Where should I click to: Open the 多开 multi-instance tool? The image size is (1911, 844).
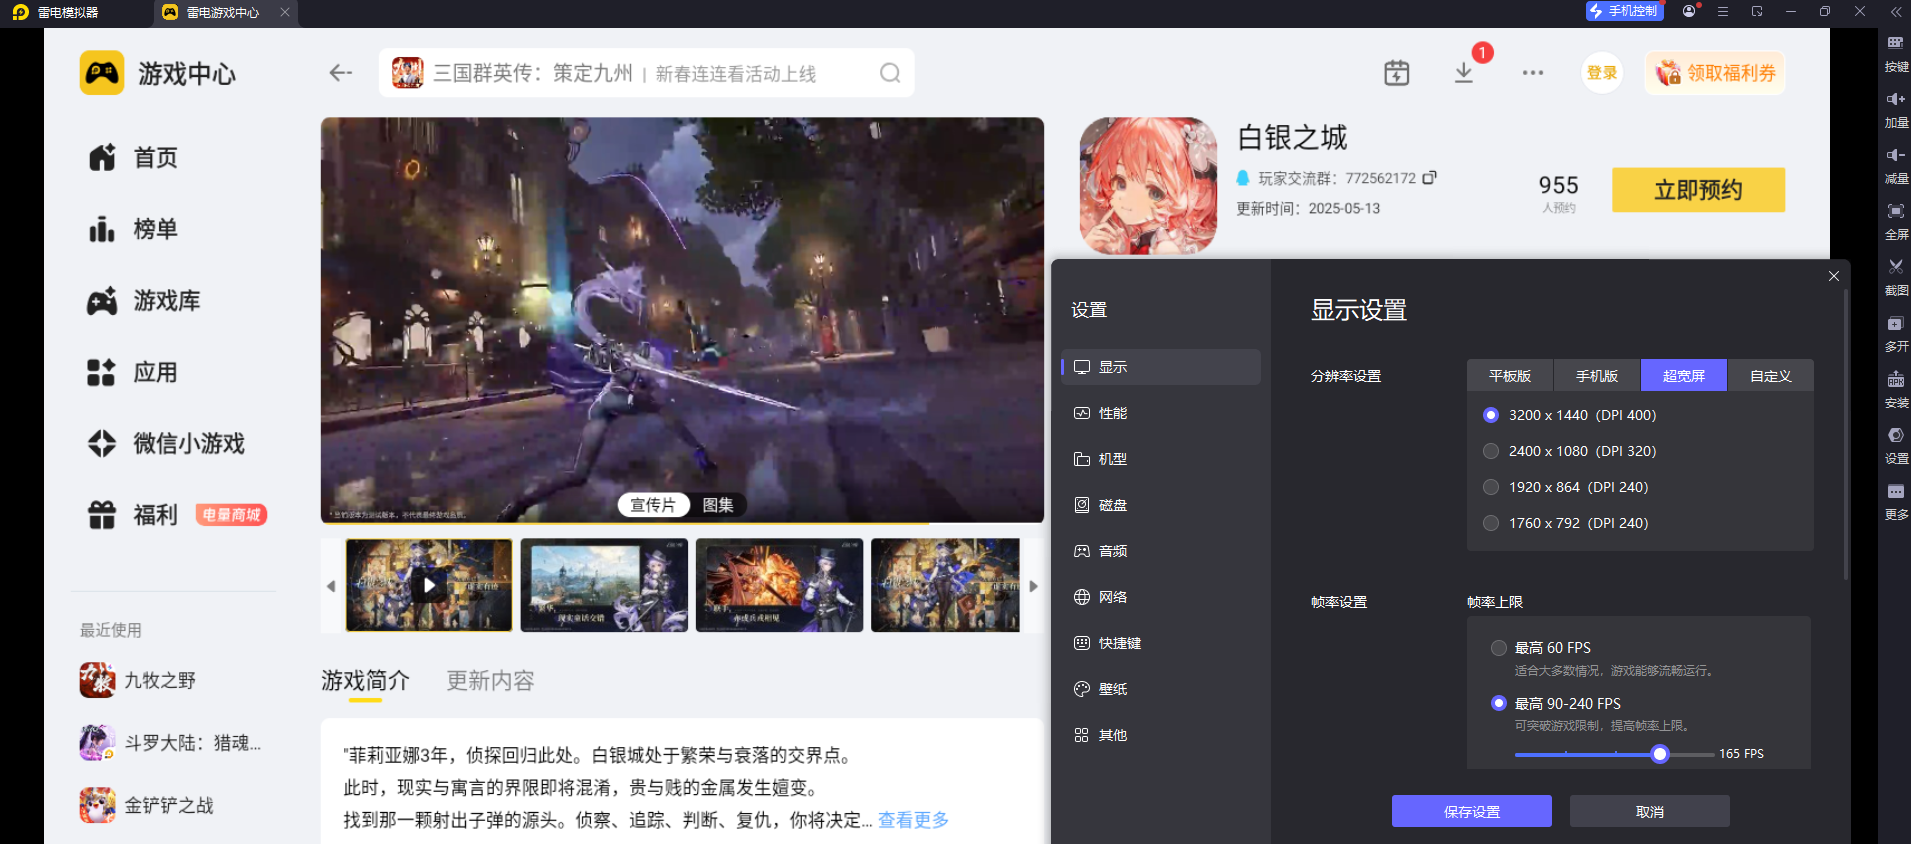coord(1896,334)
